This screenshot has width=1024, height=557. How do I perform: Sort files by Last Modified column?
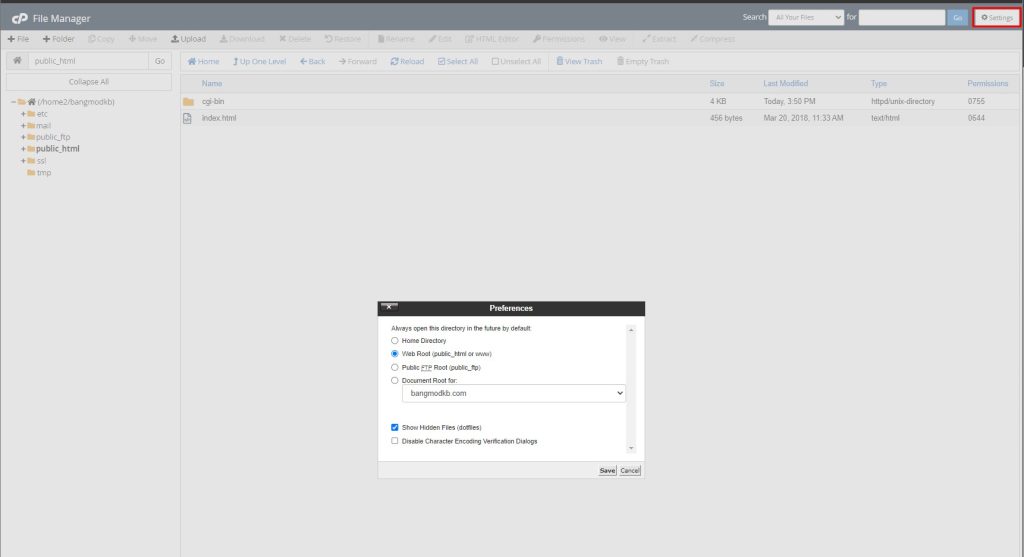pos(785,84)
